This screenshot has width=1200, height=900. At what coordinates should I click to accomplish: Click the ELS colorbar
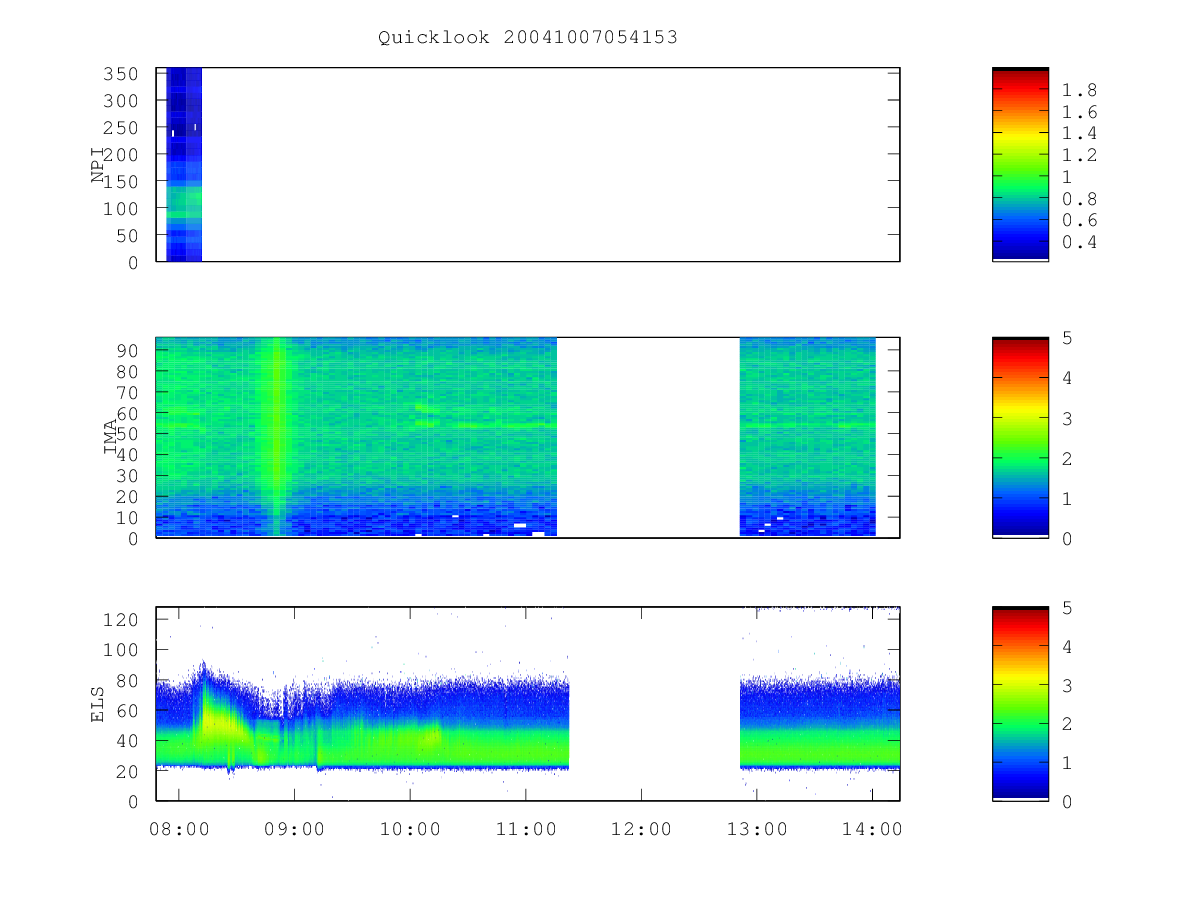click(1020, 704)
